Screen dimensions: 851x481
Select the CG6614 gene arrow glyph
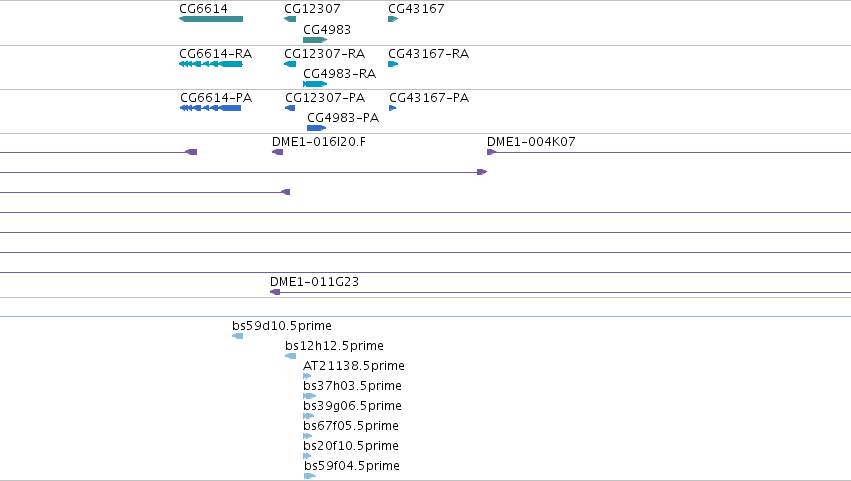211,19
